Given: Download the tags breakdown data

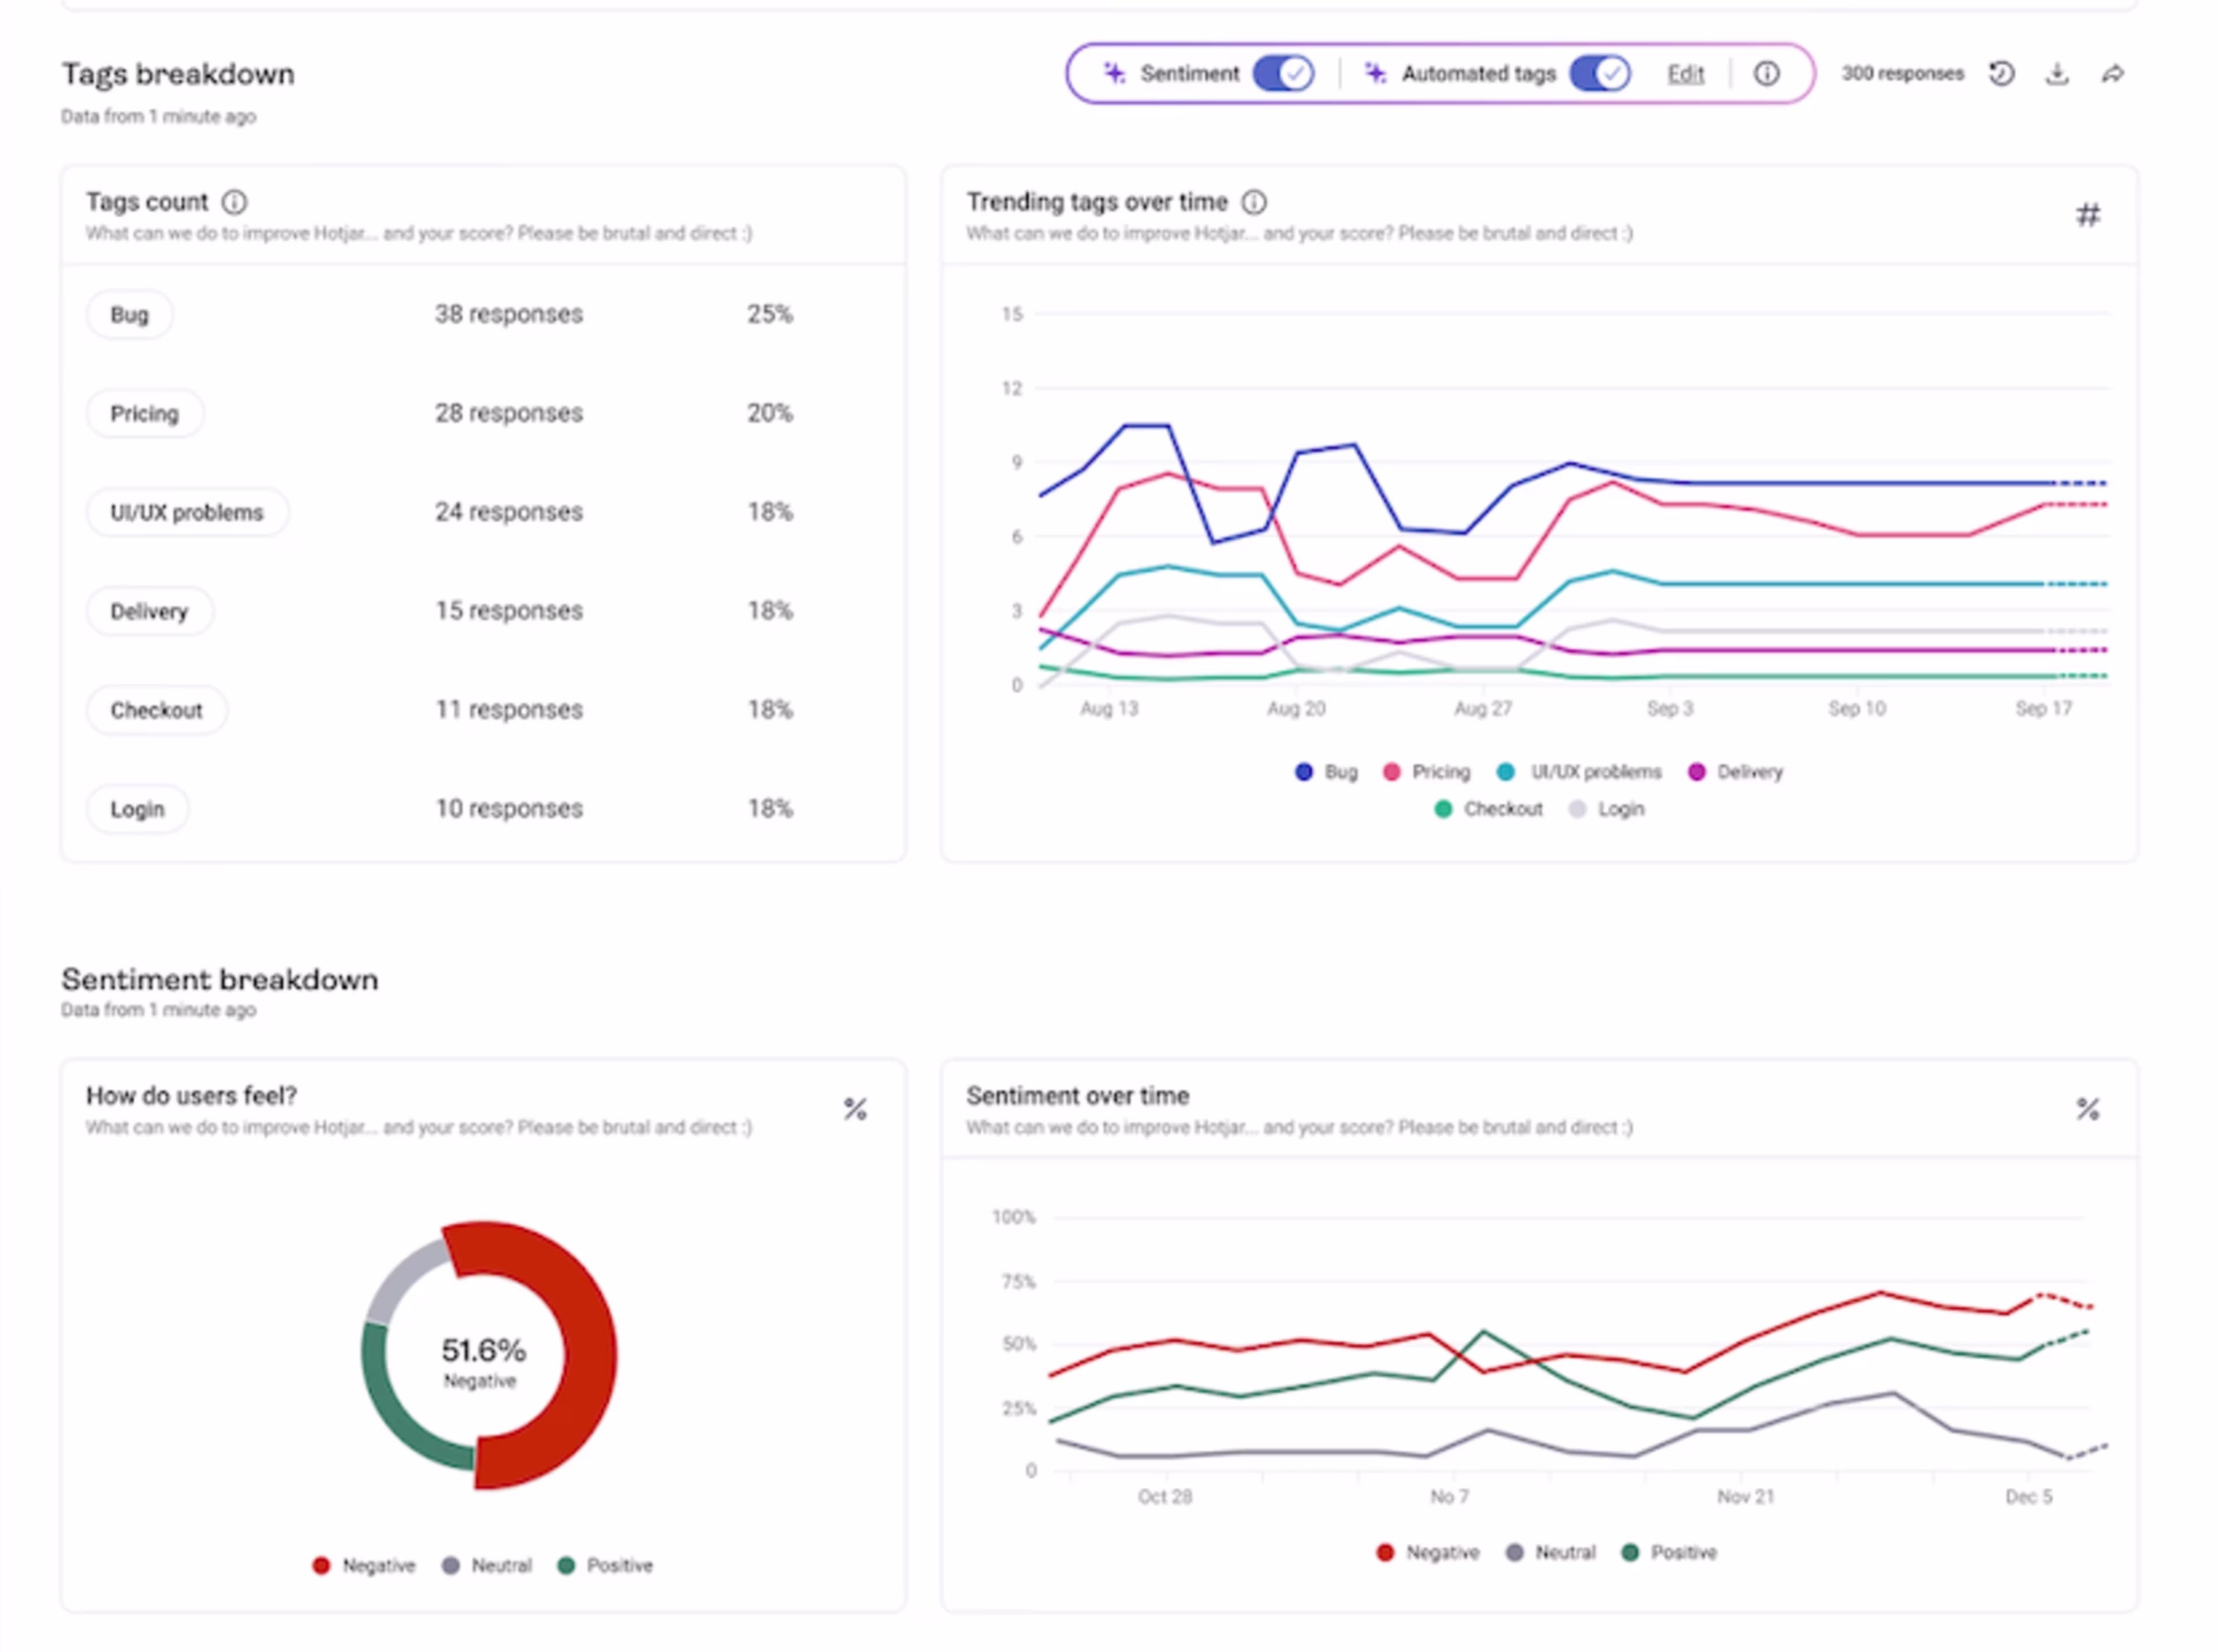Looking at the screenshot, I should tap(2056, 73).
